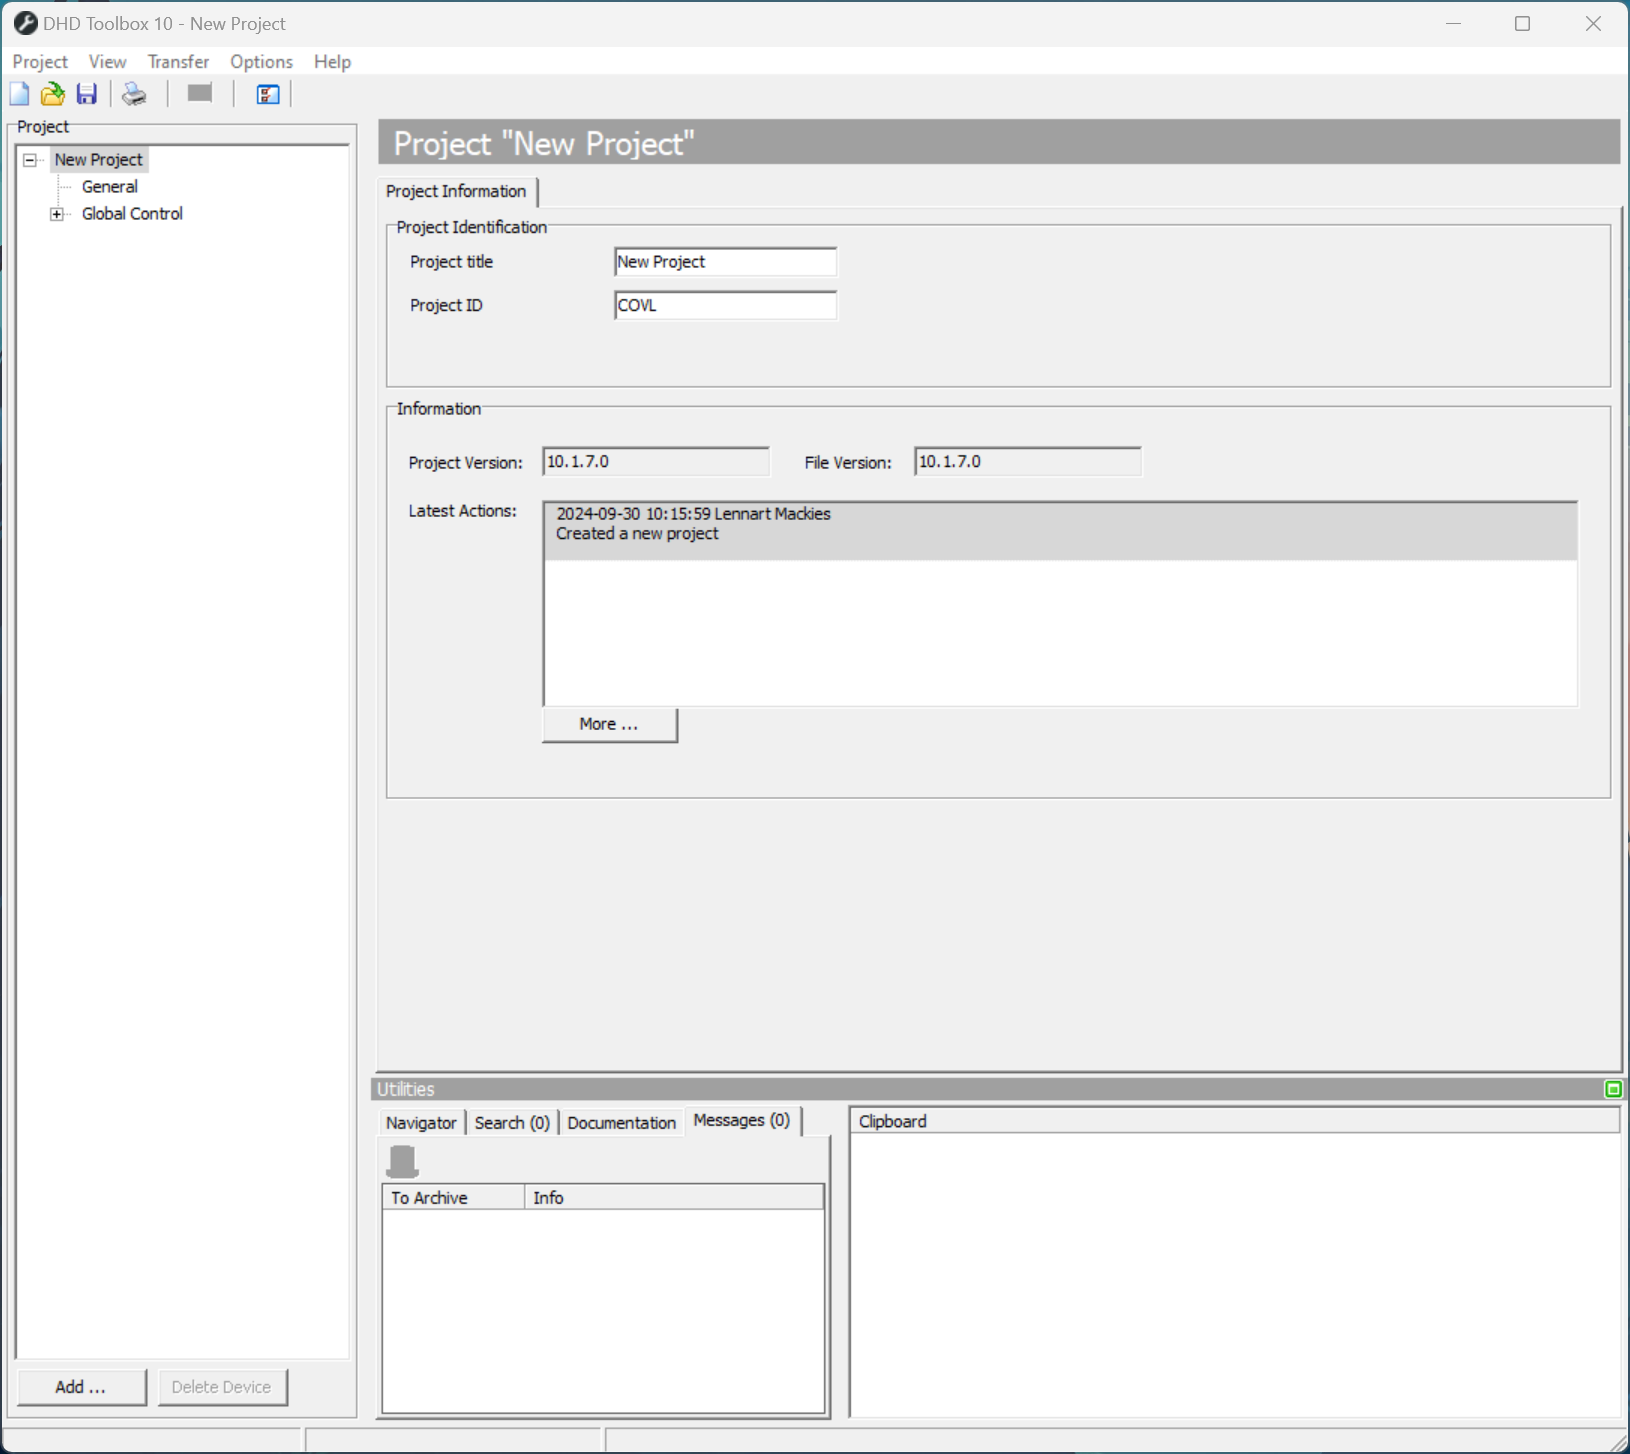Click the More button under Latest Actions
1630x1454 pixels.
pyautogui.click(x=608, y=724)
